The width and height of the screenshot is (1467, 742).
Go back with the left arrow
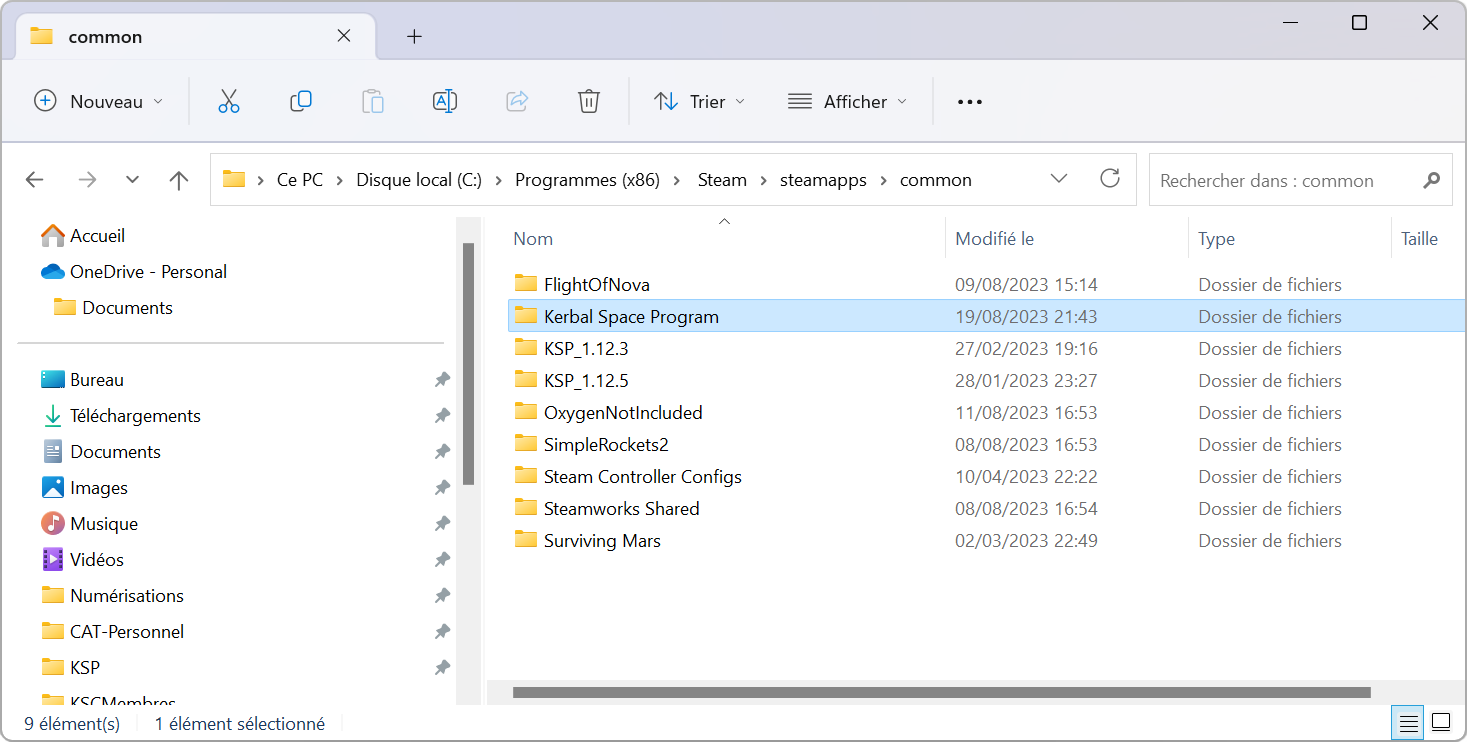(35, 180)
